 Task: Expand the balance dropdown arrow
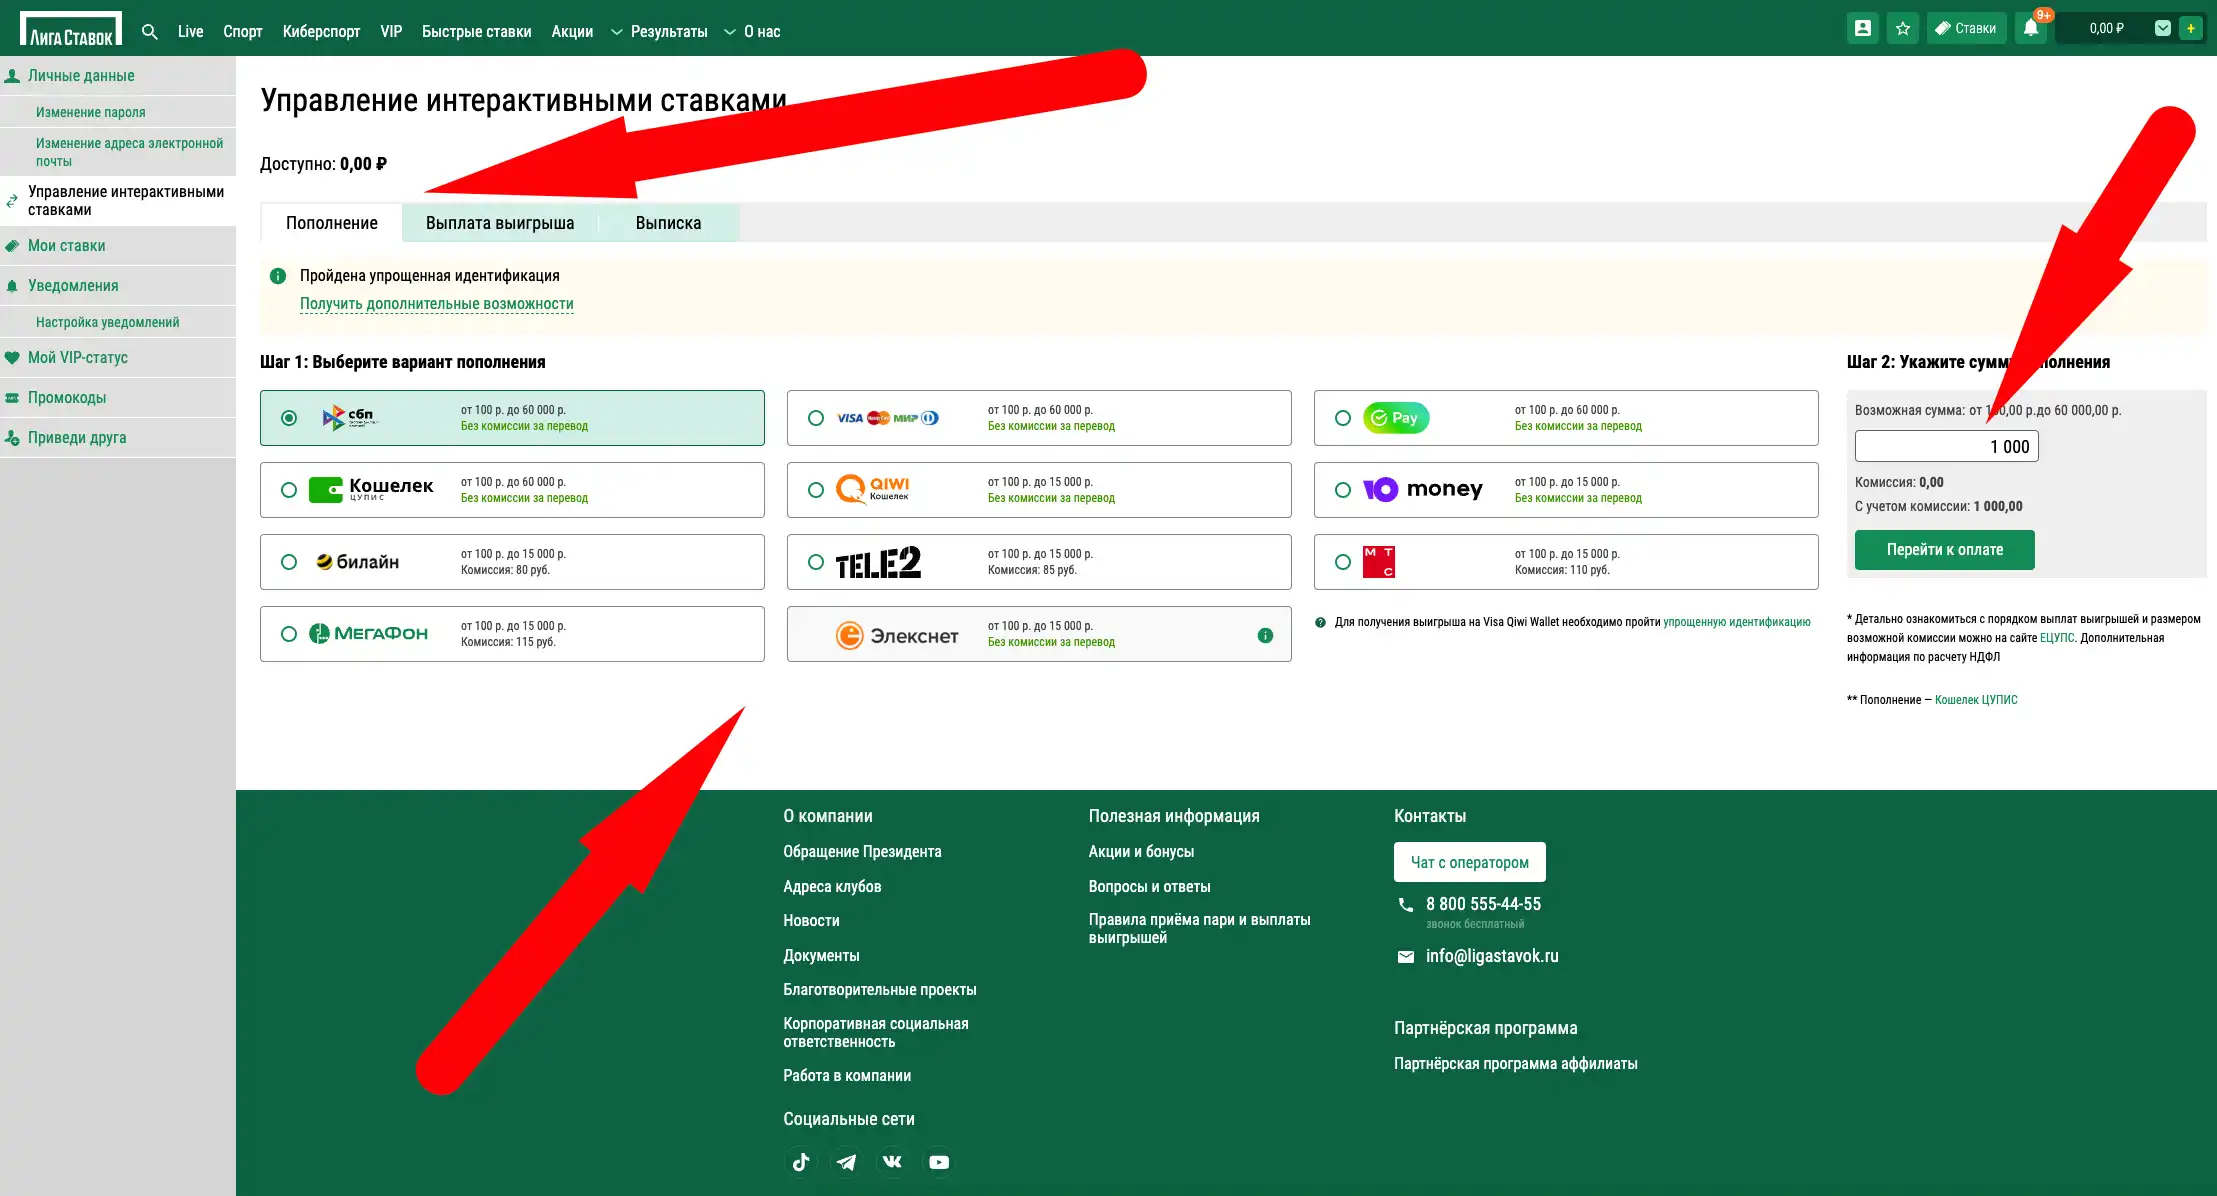click(x=2162, y=28)
